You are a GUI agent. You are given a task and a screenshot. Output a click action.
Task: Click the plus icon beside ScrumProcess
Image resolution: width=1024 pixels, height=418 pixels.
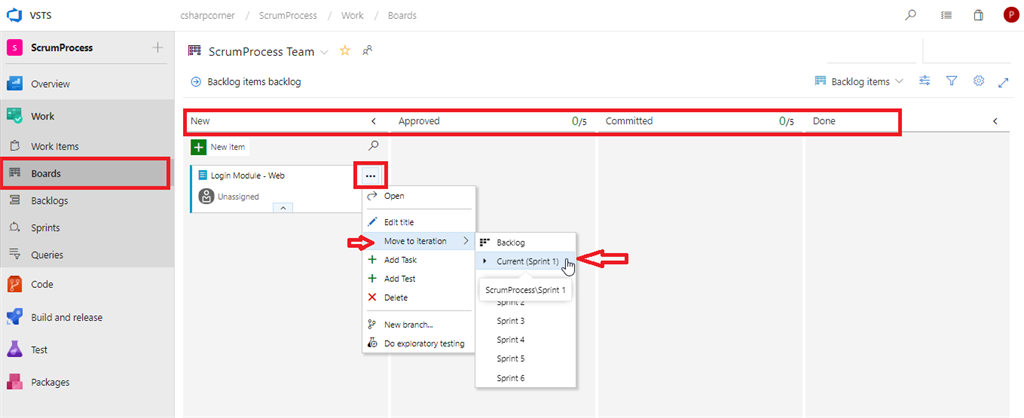click(x=157, y=47)
